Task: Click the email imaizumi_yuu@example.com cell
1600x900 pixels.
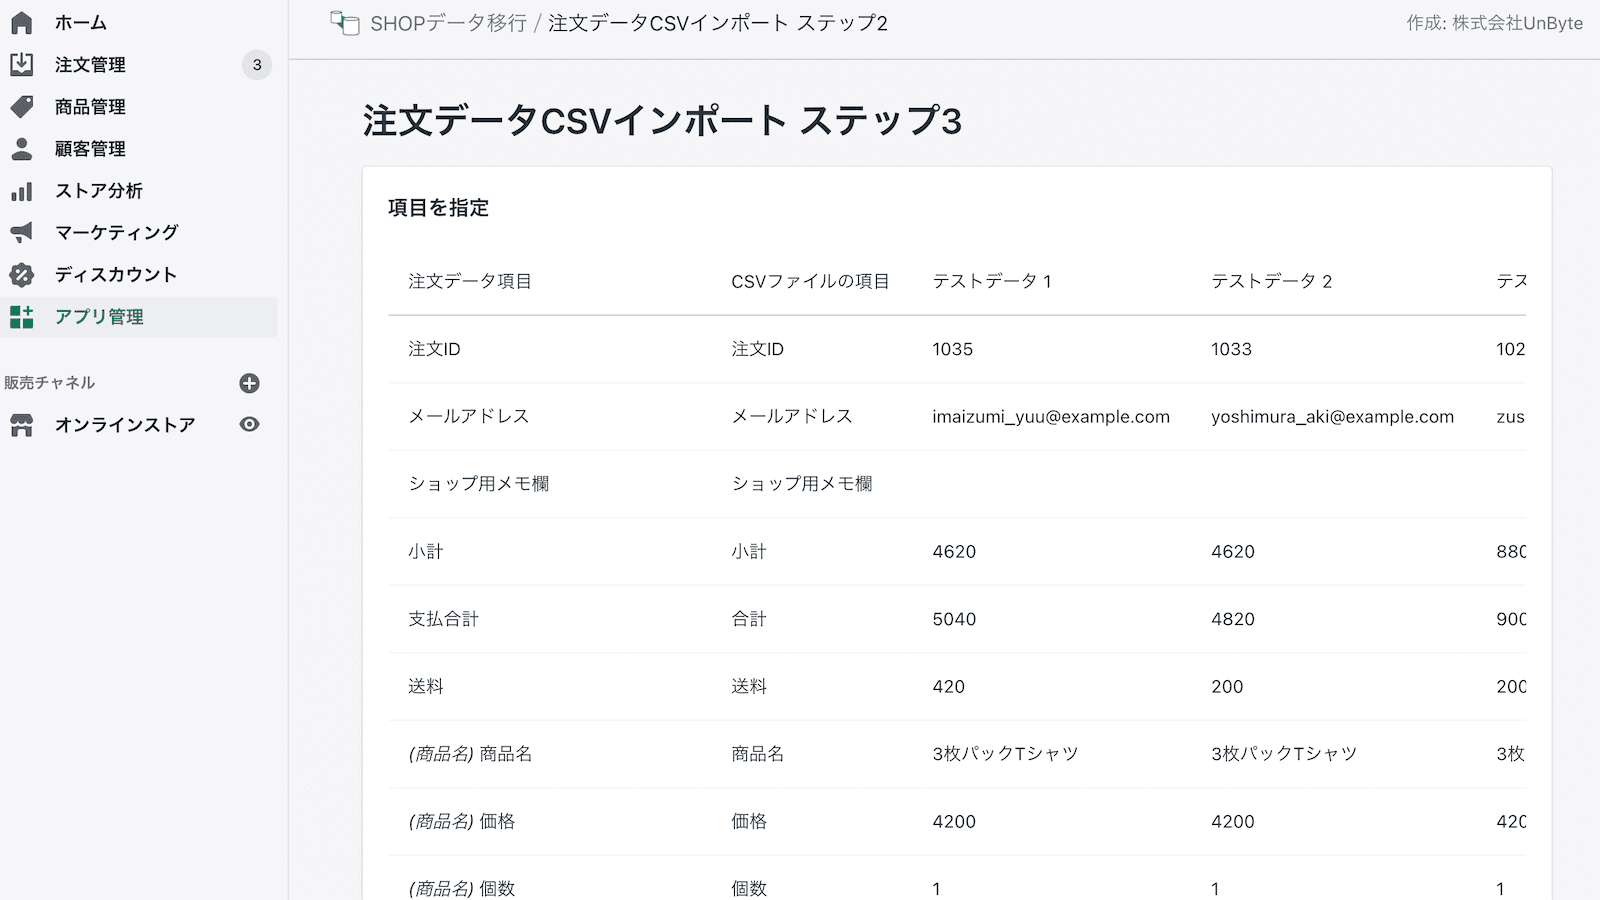Action: 1050,416
